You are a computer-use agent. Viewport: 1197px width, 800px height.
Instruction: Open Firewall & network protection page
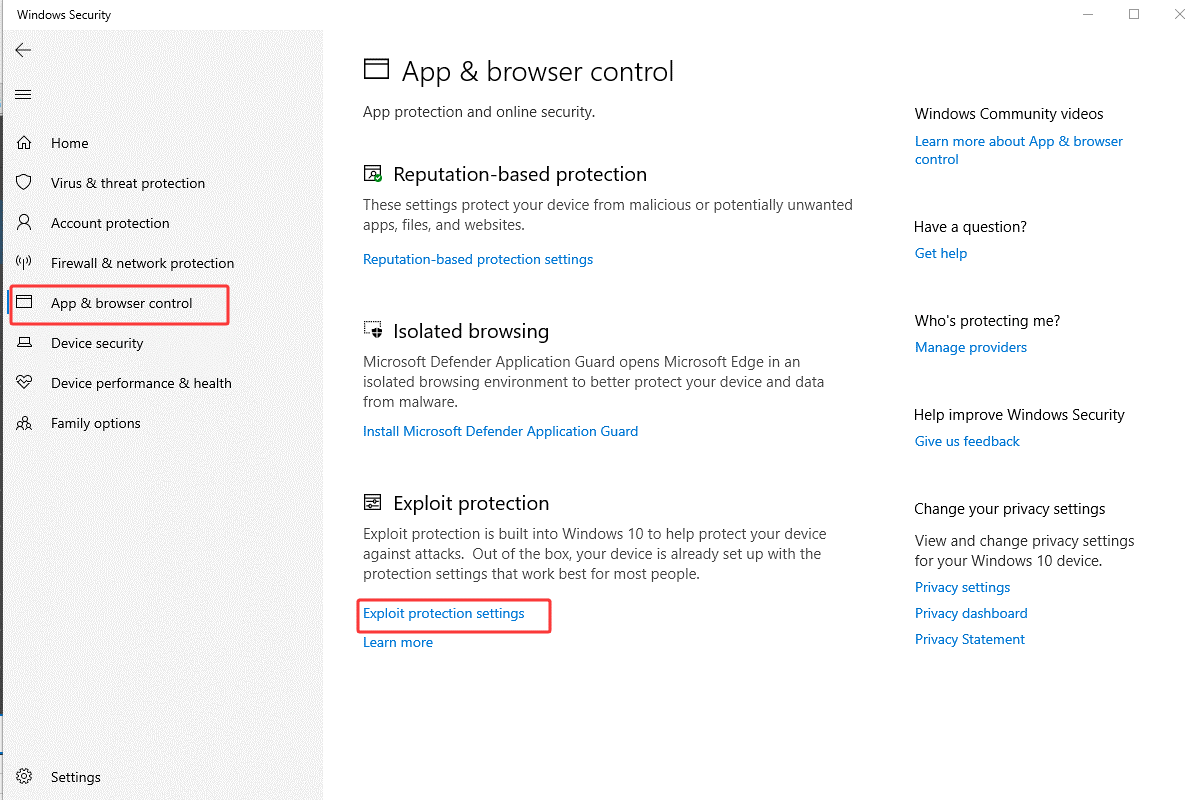pos(142,263)
